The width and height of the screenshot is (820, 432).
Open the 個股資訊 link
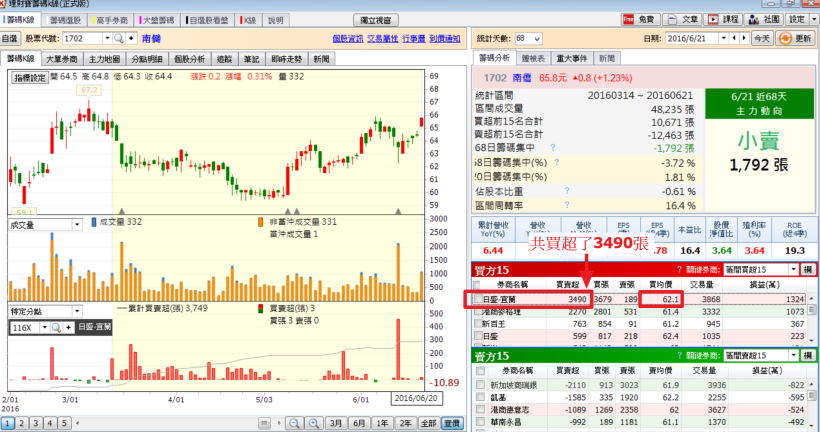(346, 38)
